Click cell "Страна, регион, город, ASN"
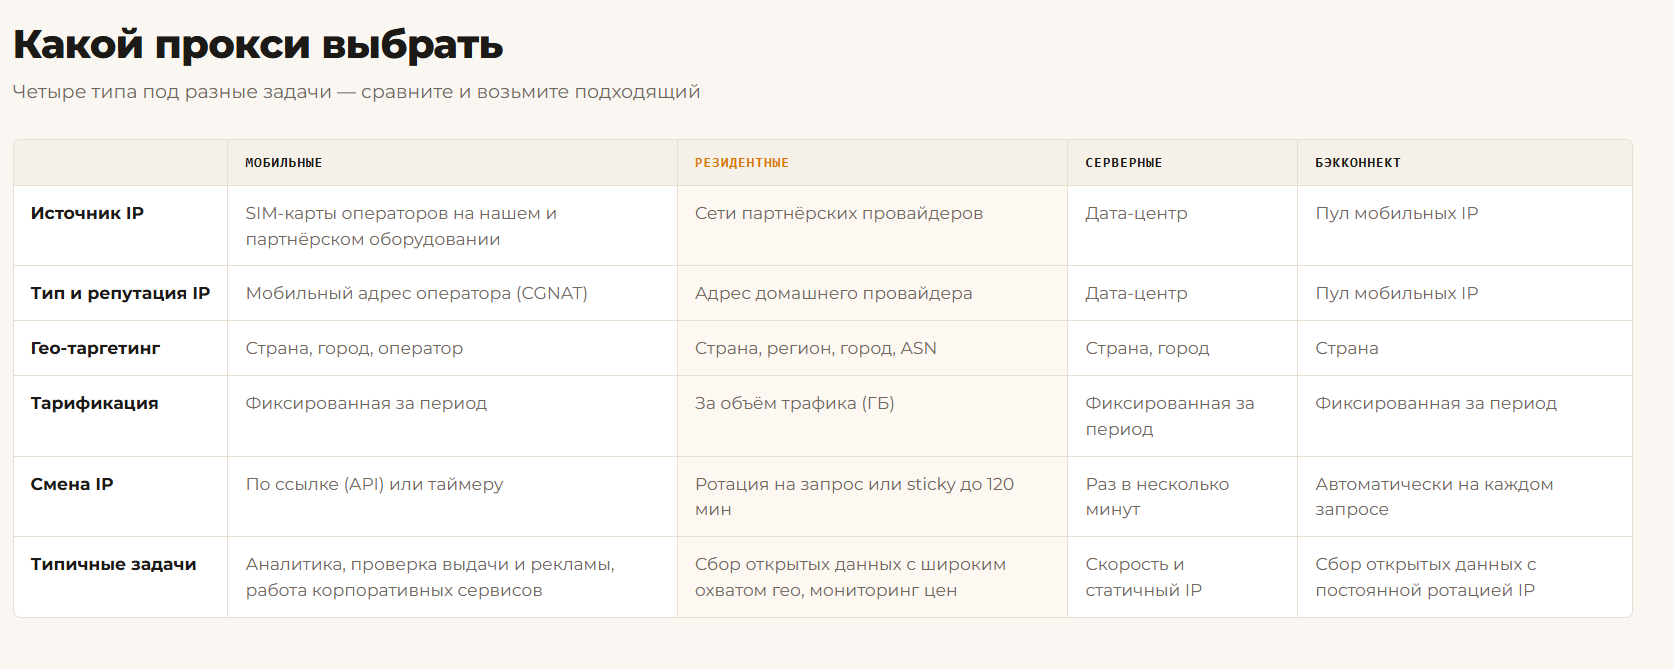The image size is (1674, 669). [816, 348]
